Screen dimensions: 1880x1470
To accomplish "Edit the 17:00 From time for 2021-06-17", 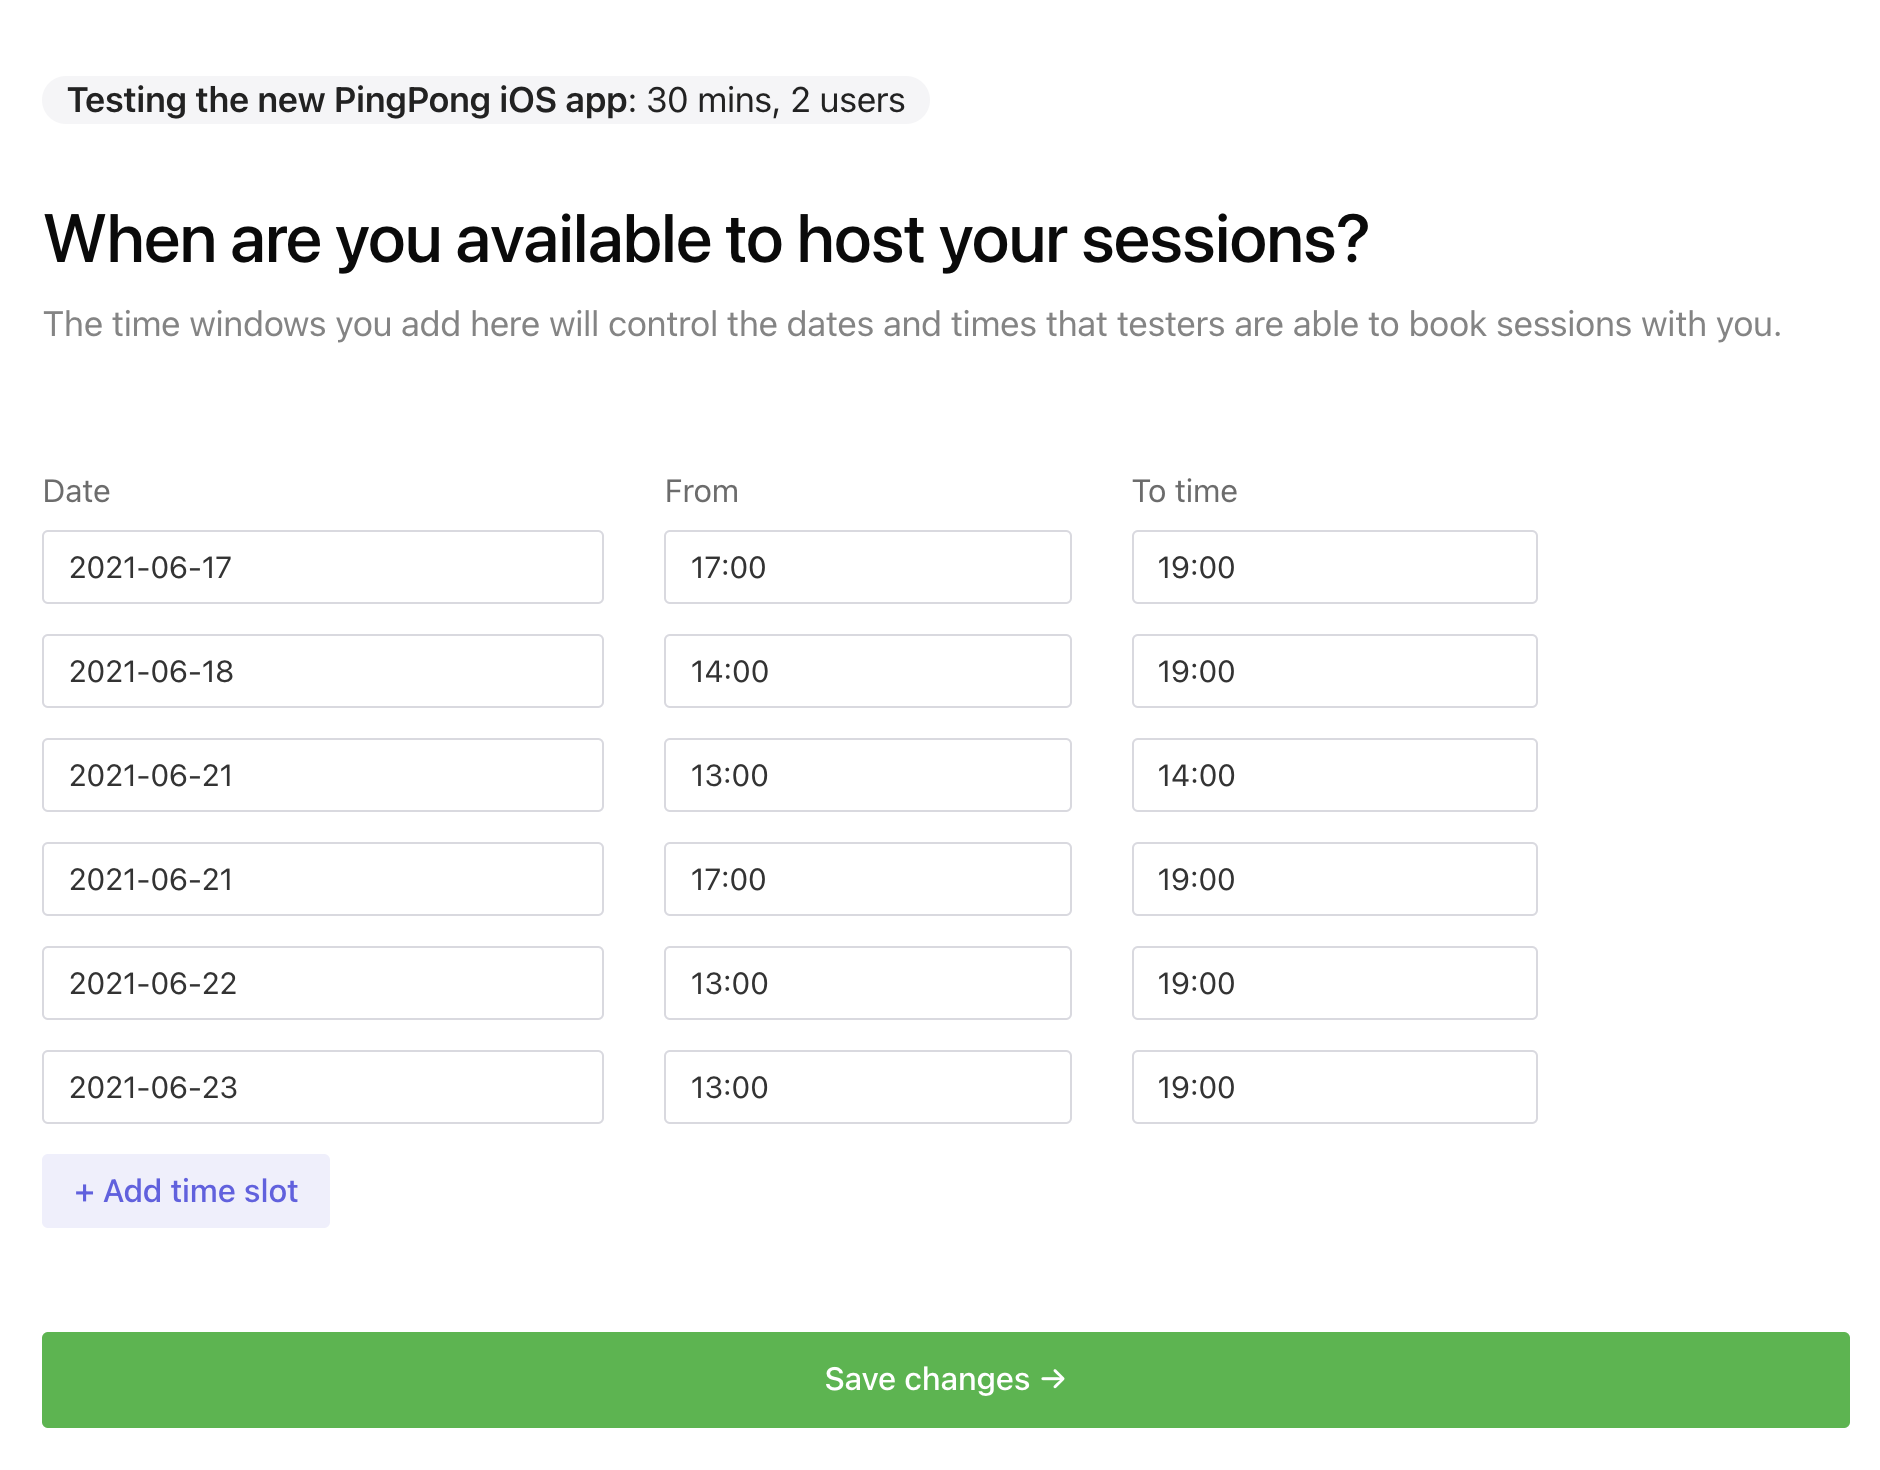I will (868, 567).
